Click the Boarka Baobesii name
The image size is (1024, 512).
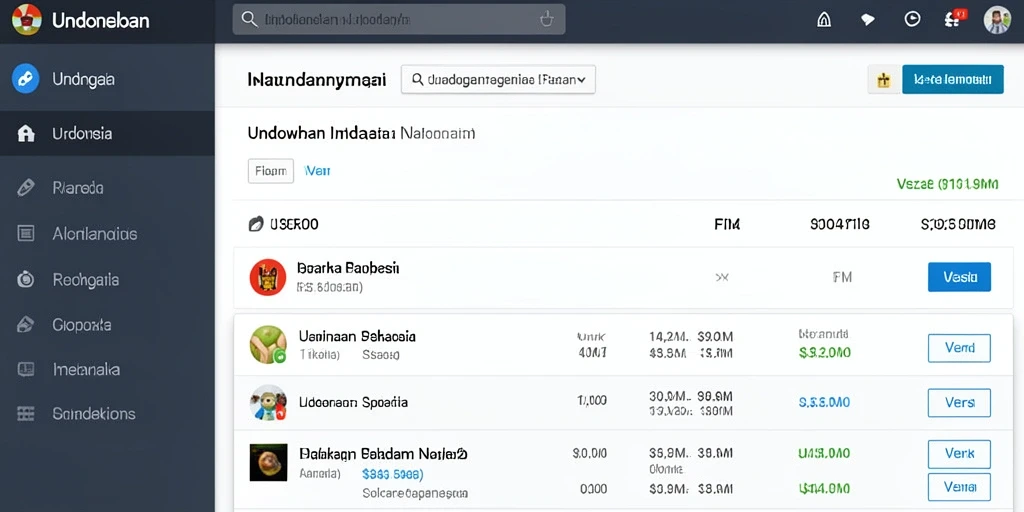(348, 268)
